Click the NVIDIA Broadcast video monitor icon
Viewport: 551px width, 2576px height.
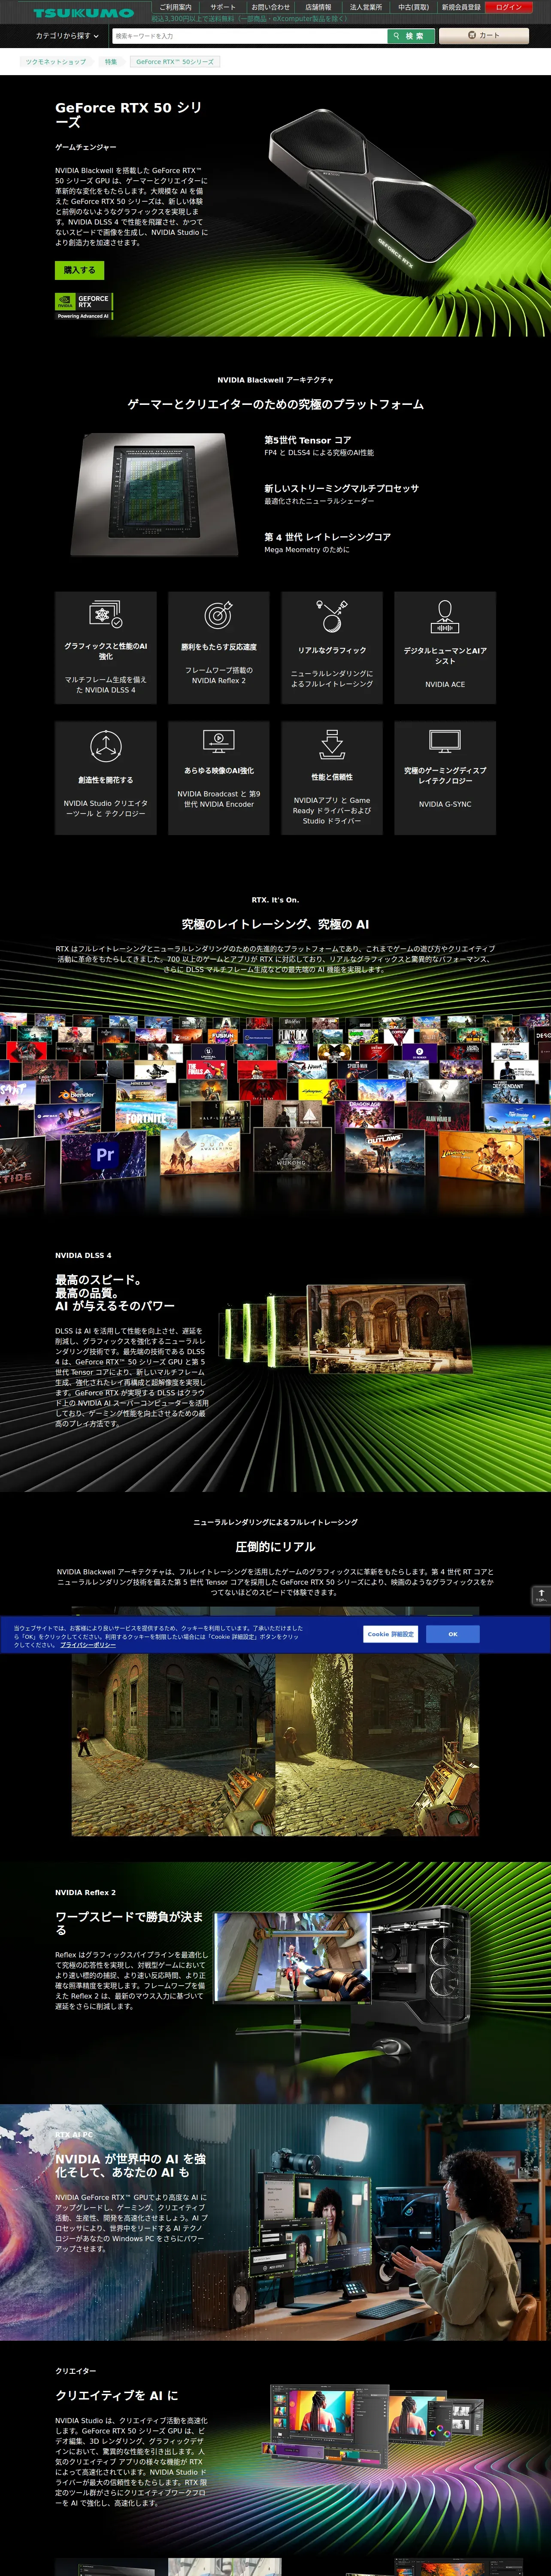coord(219,741)
